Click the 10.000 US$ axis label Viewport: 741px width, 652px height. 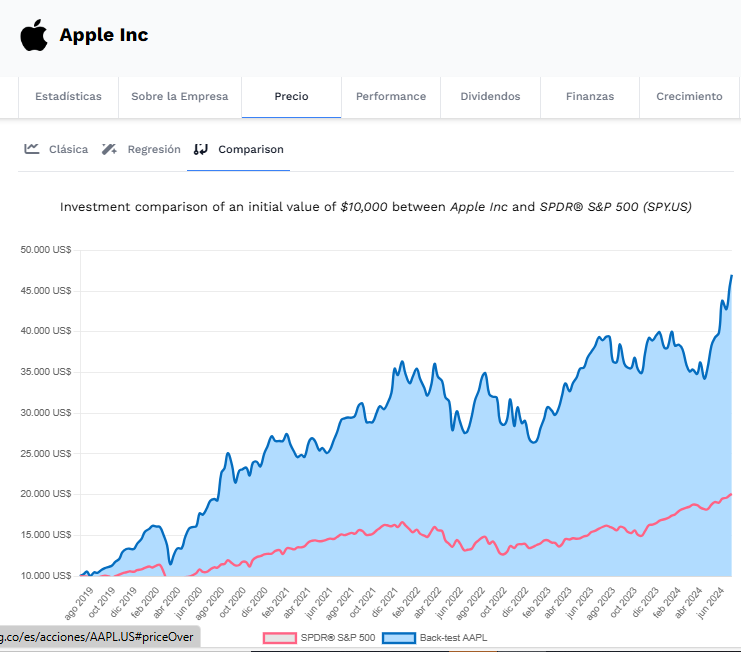pos(46,575)
